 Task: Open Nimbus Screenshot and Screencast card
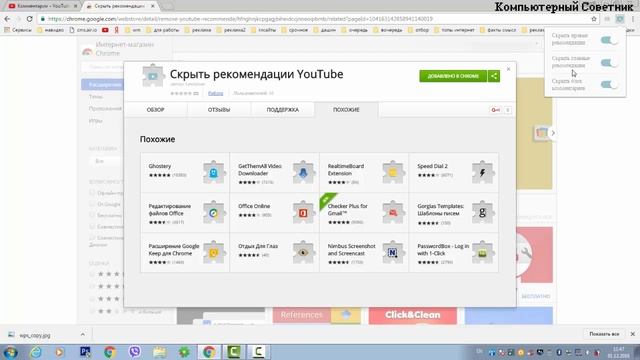[364, 252]
